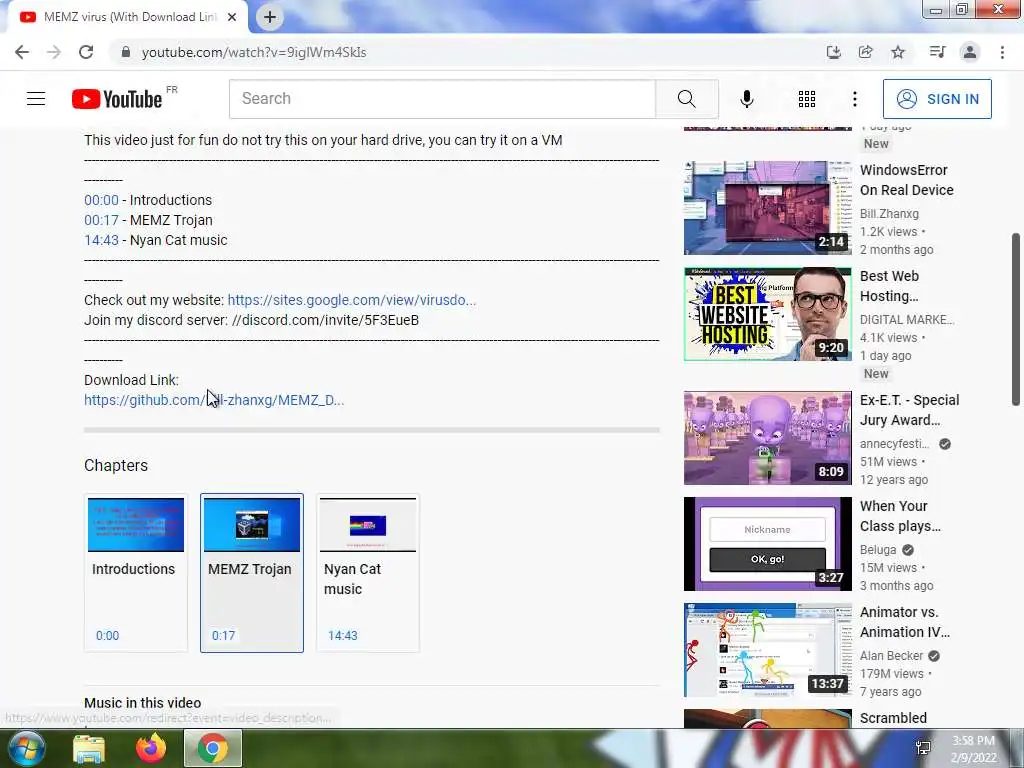This screenshot has height=768, width=1024.
Task: Jump to timestamp 00:17 in the description
Action: (x=101, y=220)
